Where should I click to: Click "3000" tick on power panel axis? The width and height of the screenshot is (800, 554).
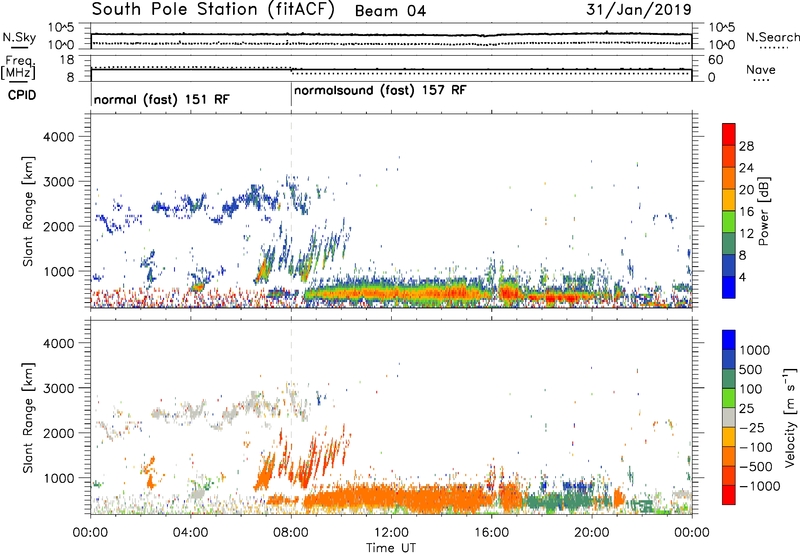click(x=58, y=182)
